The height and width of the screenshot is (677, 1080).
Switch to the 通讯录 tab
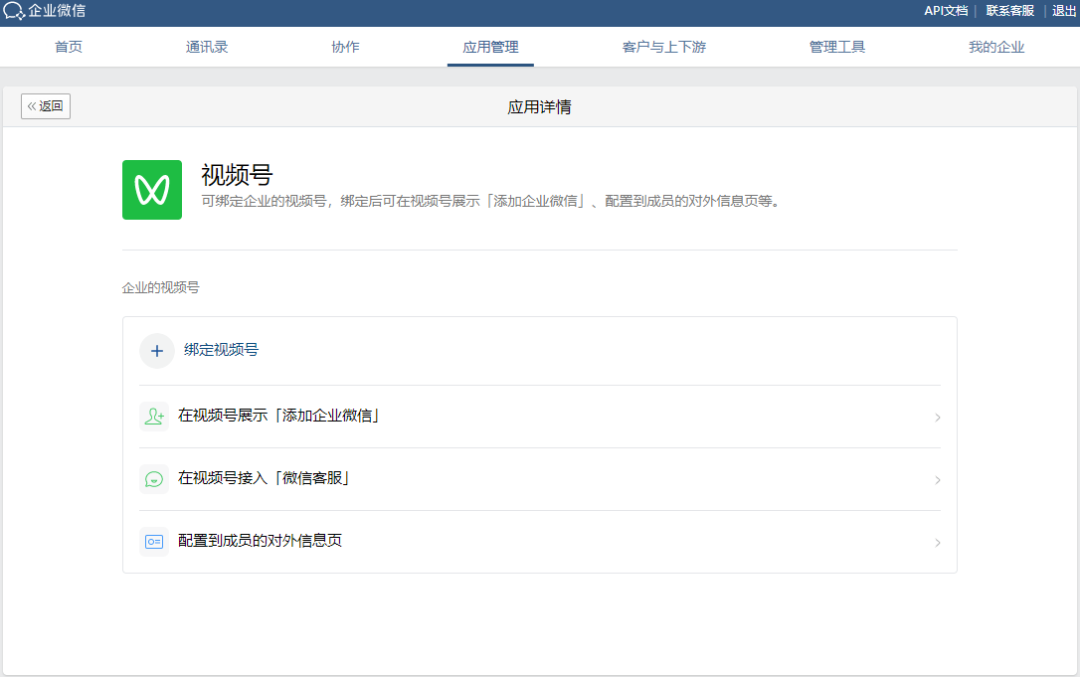207,46
